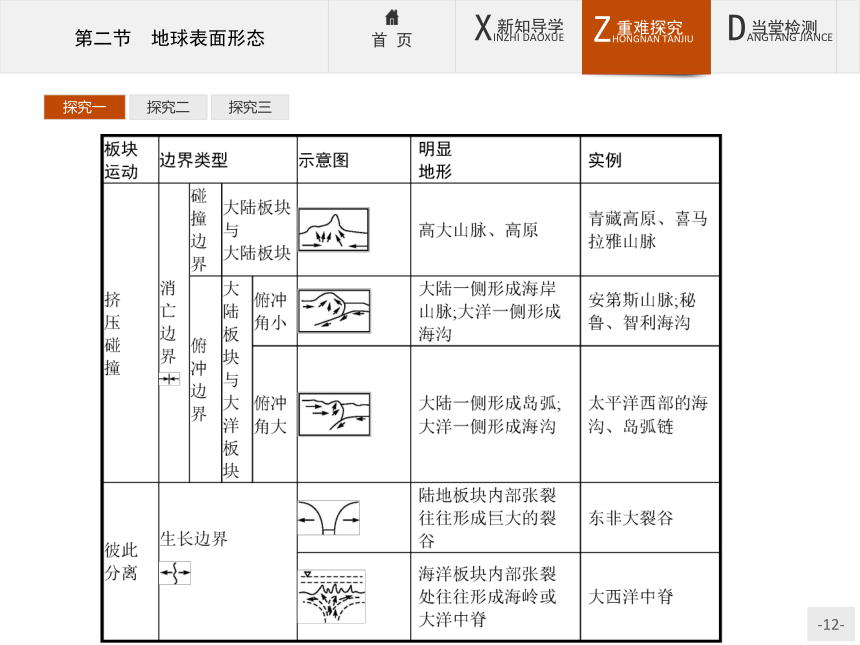
Task: Click the continental collision diagram thumbnail
Action: pos(333,229)
